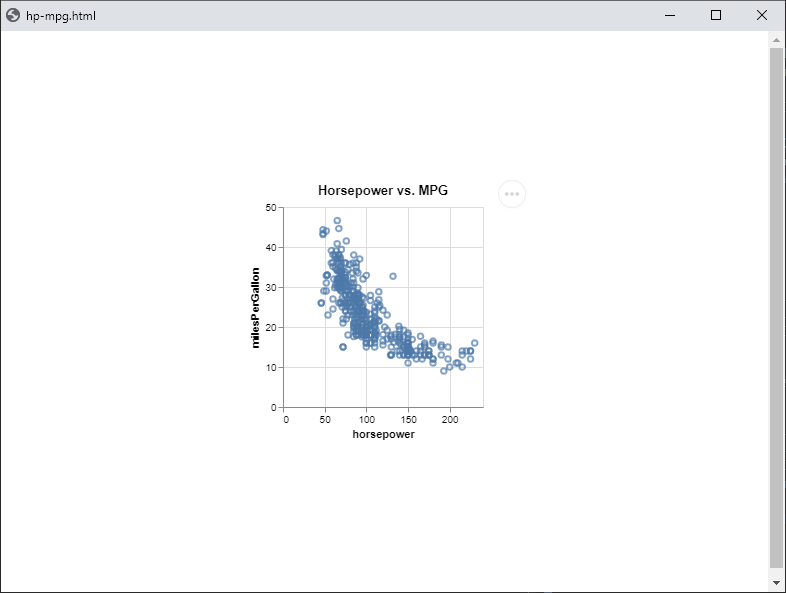Image resolution: width=786 pixels, height=593 pixels.
Task: Click the scrollbar down arrow
Action: pyautogui.click(x=776, y=582)
